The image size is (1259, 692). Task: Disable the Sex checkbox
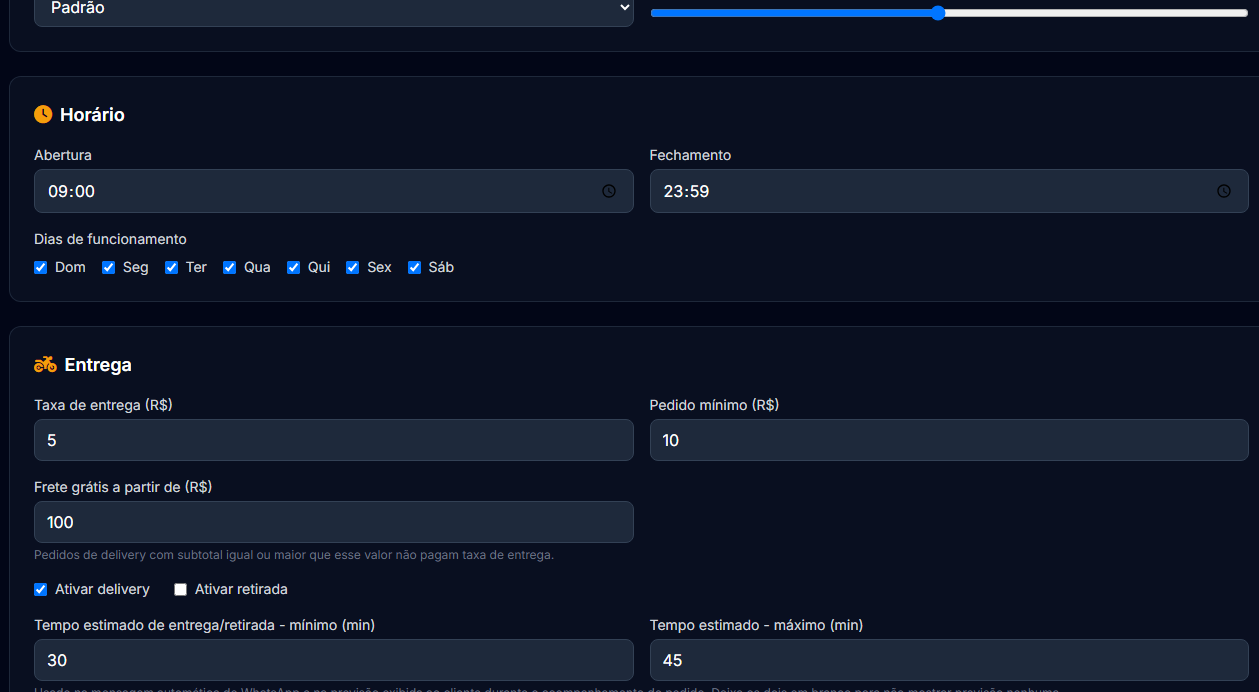[x=352, y=267]
